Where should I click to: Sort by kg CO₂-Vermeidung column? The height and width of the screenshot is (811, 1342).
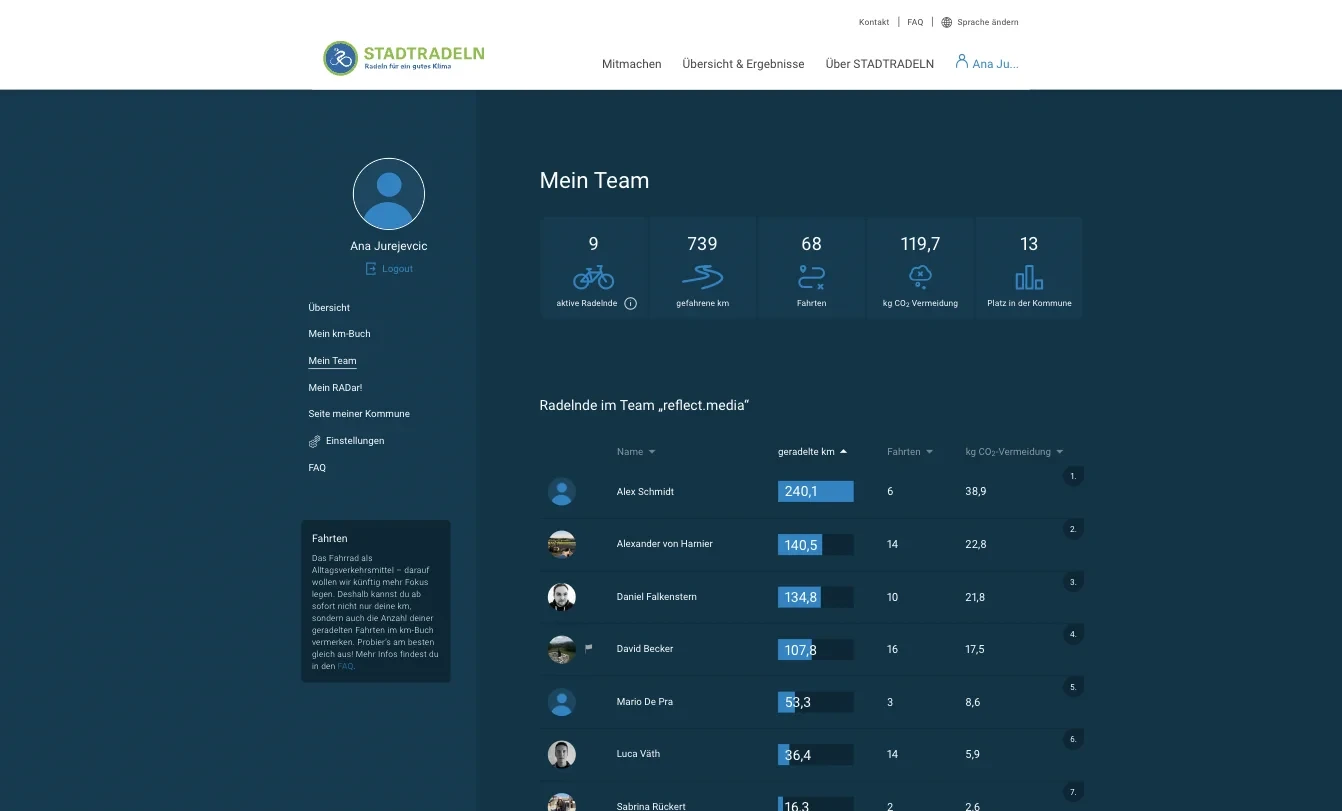(1013, 452)
